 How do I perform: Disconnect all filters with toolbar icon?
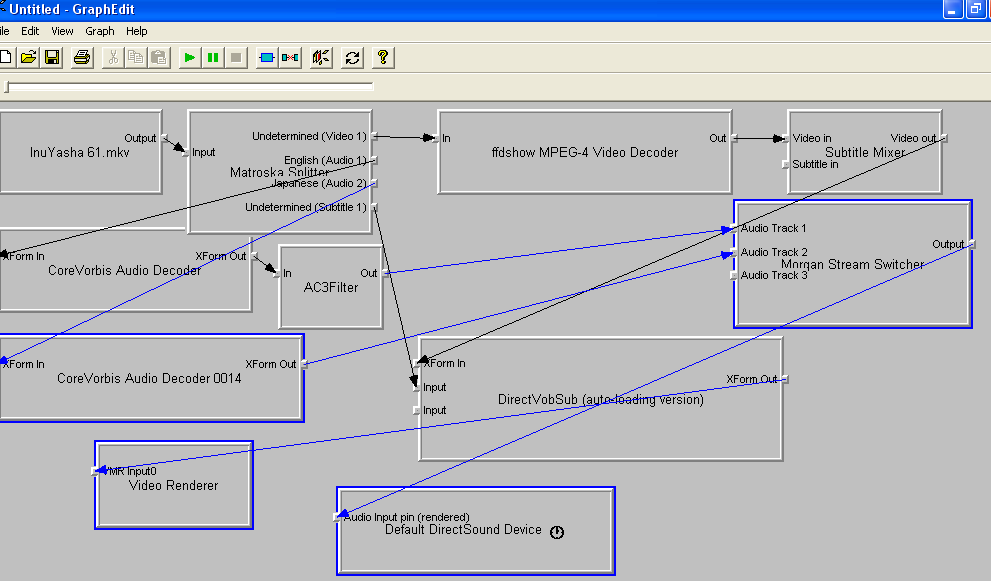click(290, 58)
